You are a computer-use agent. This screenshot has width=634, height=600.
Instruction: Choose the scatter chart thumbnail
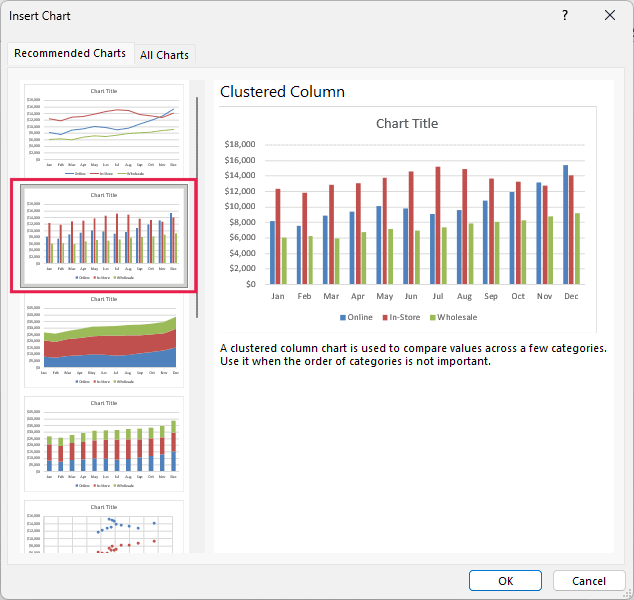pyautogui.click(x=104, y=526)
